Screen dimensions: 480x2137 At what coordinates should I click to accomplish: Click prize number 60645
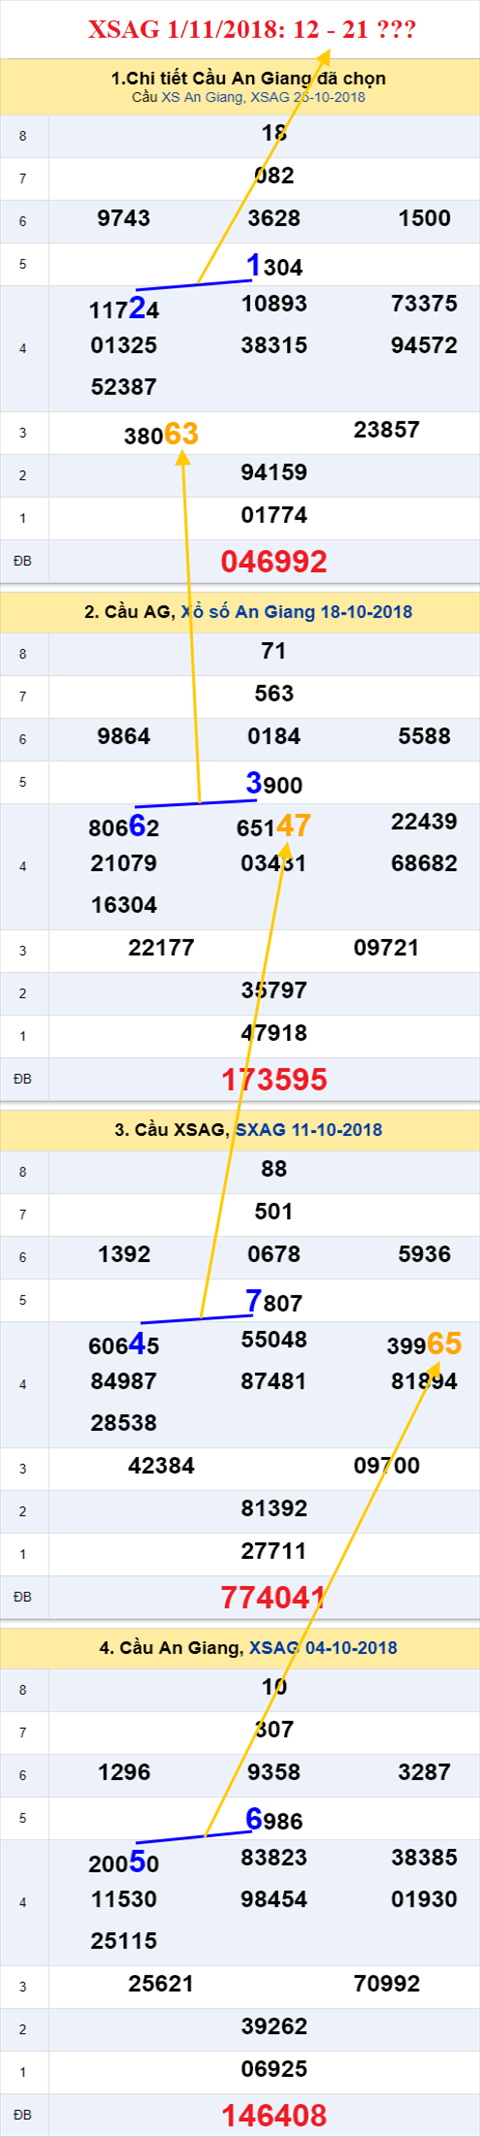[x=124, y=1345]
